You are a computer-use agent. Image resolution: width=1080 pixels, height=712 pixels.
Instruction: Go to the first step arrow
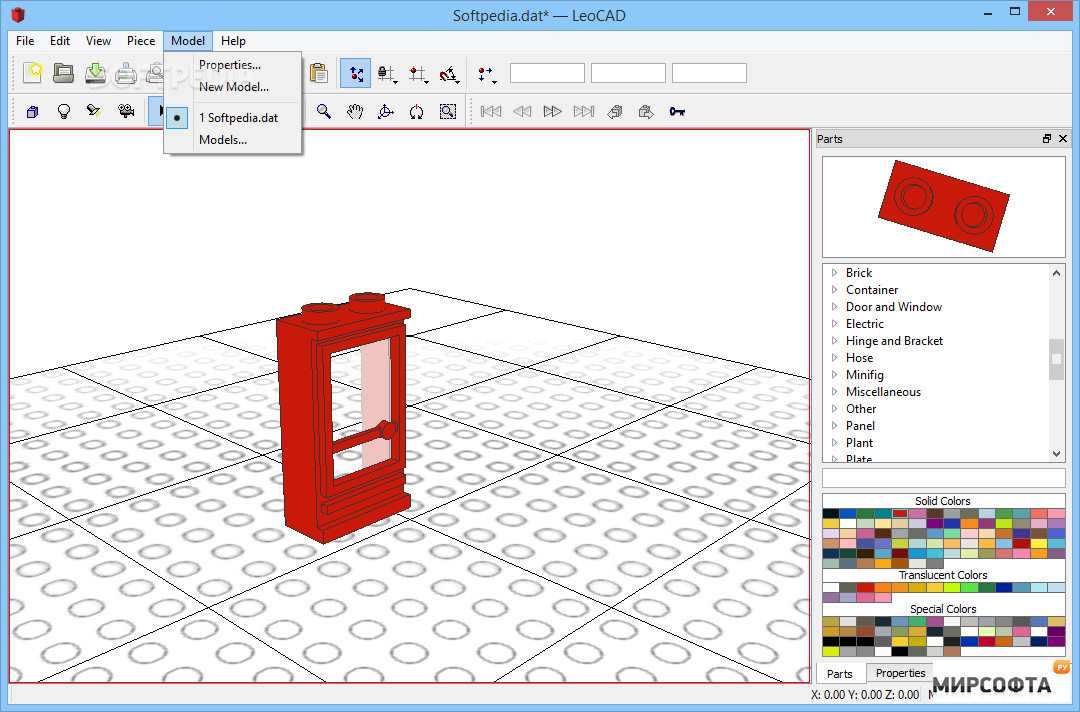click(x=491, y=111)
